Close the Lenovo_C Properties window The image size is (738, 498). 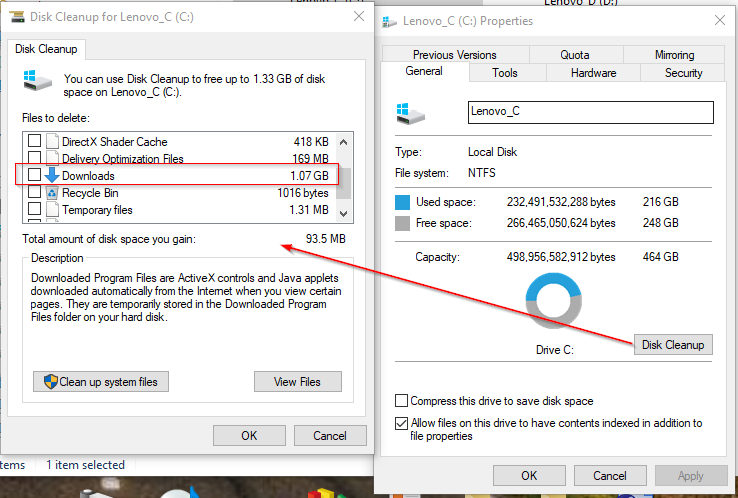point(720,20)
